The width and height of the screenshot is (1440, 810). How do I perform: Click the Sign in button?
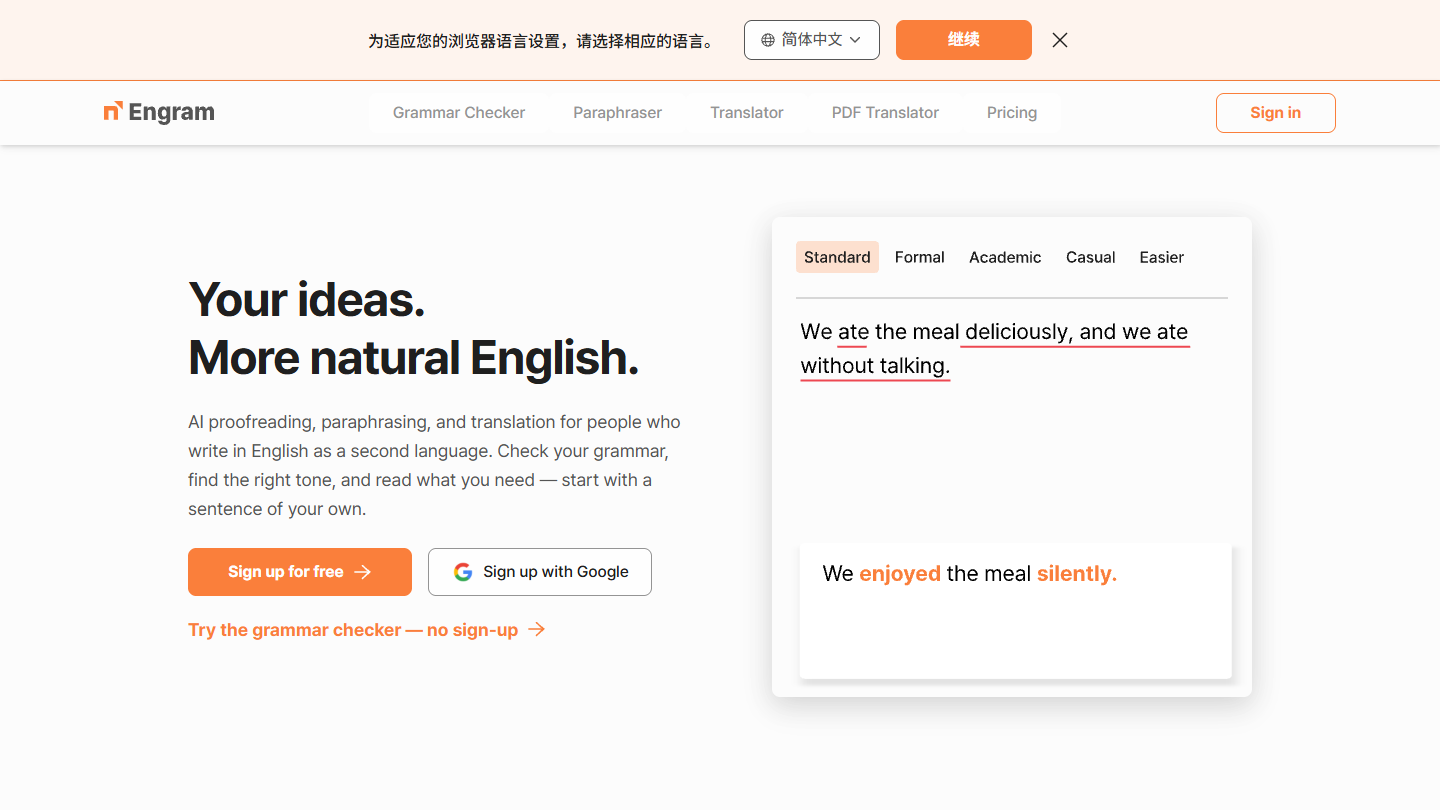tap(1276, 113)
